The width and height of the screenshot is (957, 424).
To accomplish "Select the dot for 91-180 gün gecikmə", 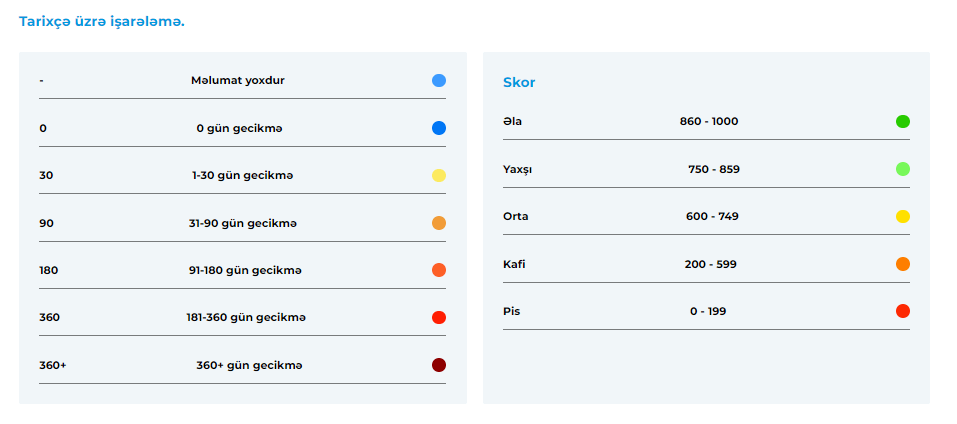I will pos(439,270).
